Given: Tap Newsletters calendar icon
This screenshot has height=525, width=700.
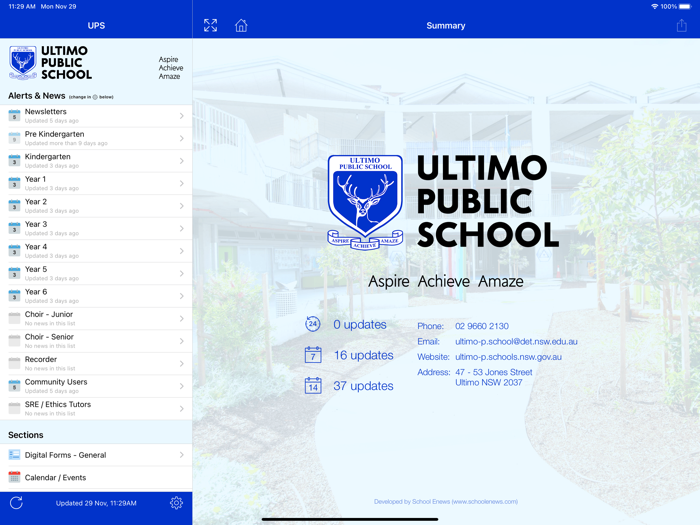Looking at the screenshot, I should [x=14, y=116].
